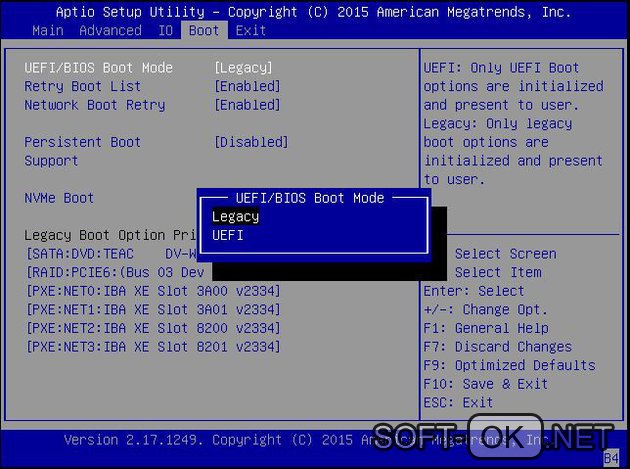Select the PXE:NET2 Slot 8200 boot entry

point(153,328)
